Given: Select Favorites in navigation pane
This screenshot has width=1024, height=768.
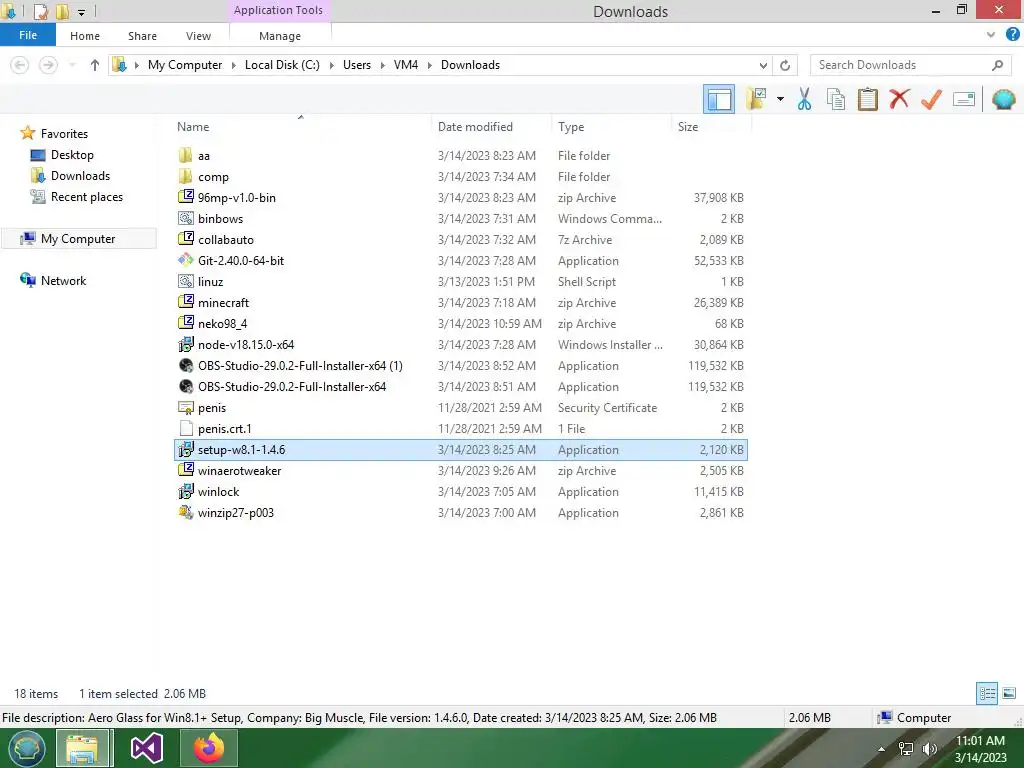Looking at the screenshot, I should coord(64,134).
